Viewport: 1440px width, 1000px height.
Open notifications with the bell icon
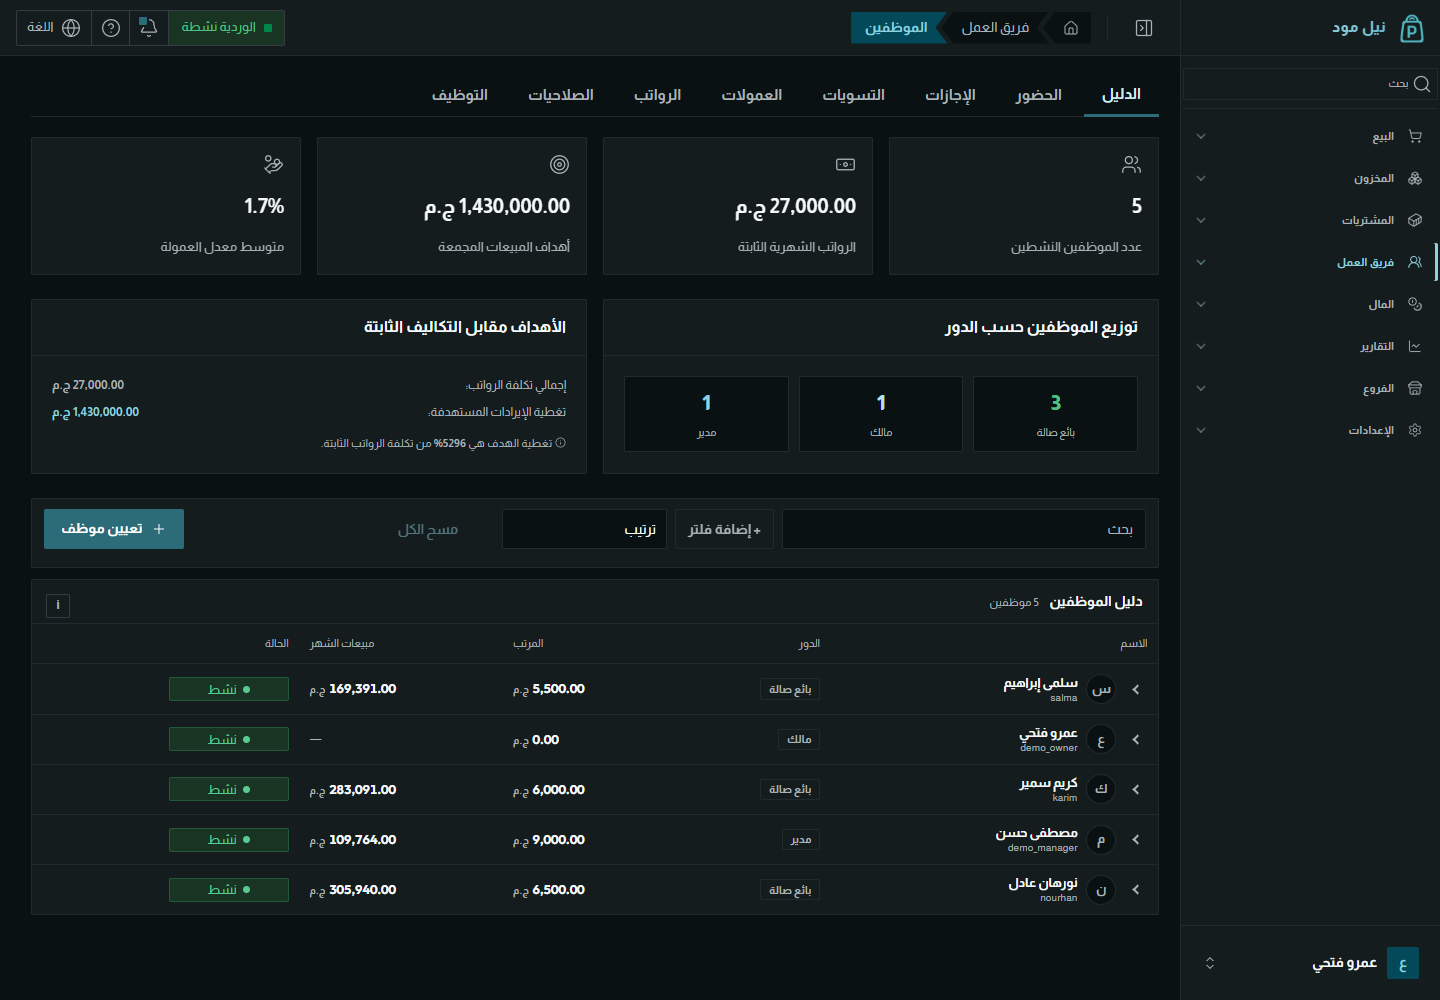pyautogui.click(x=148, y=28)
